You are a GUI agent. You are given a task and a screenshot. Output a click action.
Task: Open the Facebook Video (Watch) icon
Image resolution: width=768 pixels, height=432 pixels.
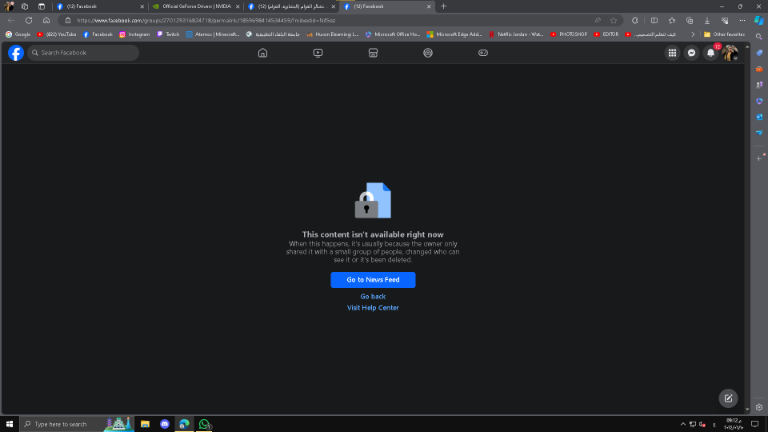[318, 53]
